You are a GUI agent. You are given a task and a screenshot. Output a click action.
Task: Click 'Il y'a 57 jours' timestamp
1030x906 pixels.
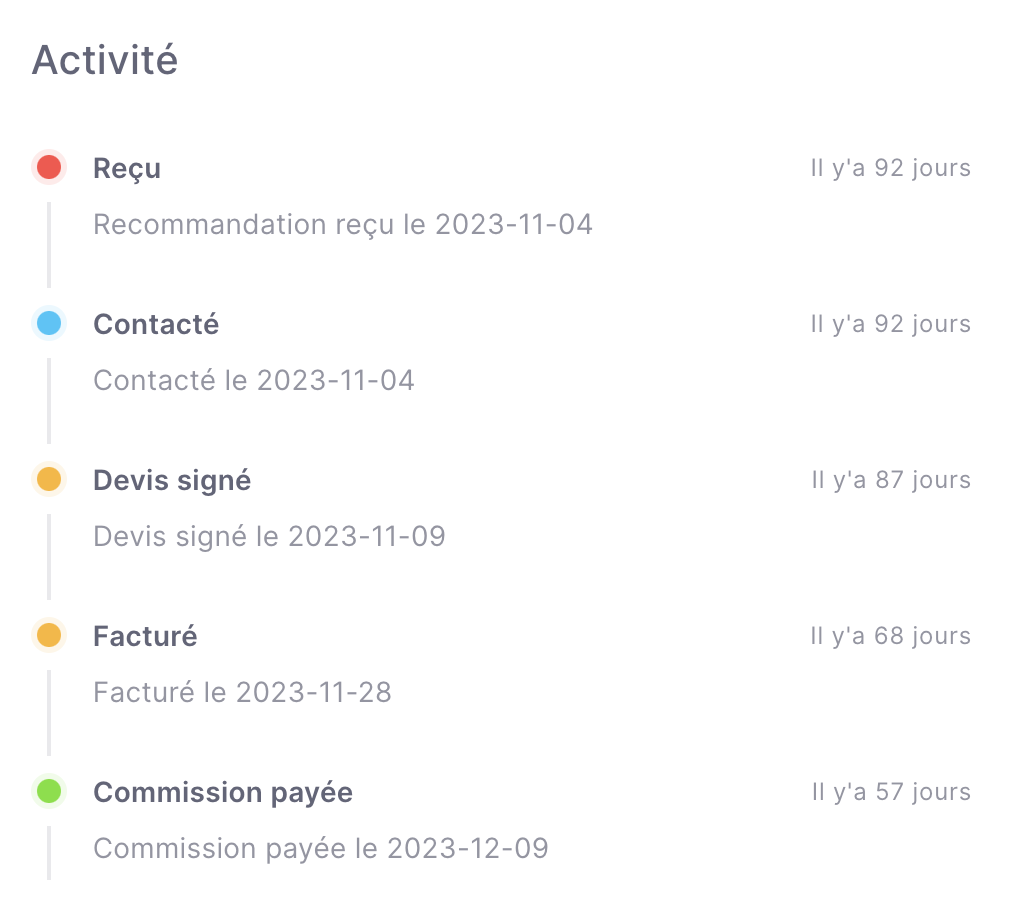pyautogui.click(x=891, y=792)
